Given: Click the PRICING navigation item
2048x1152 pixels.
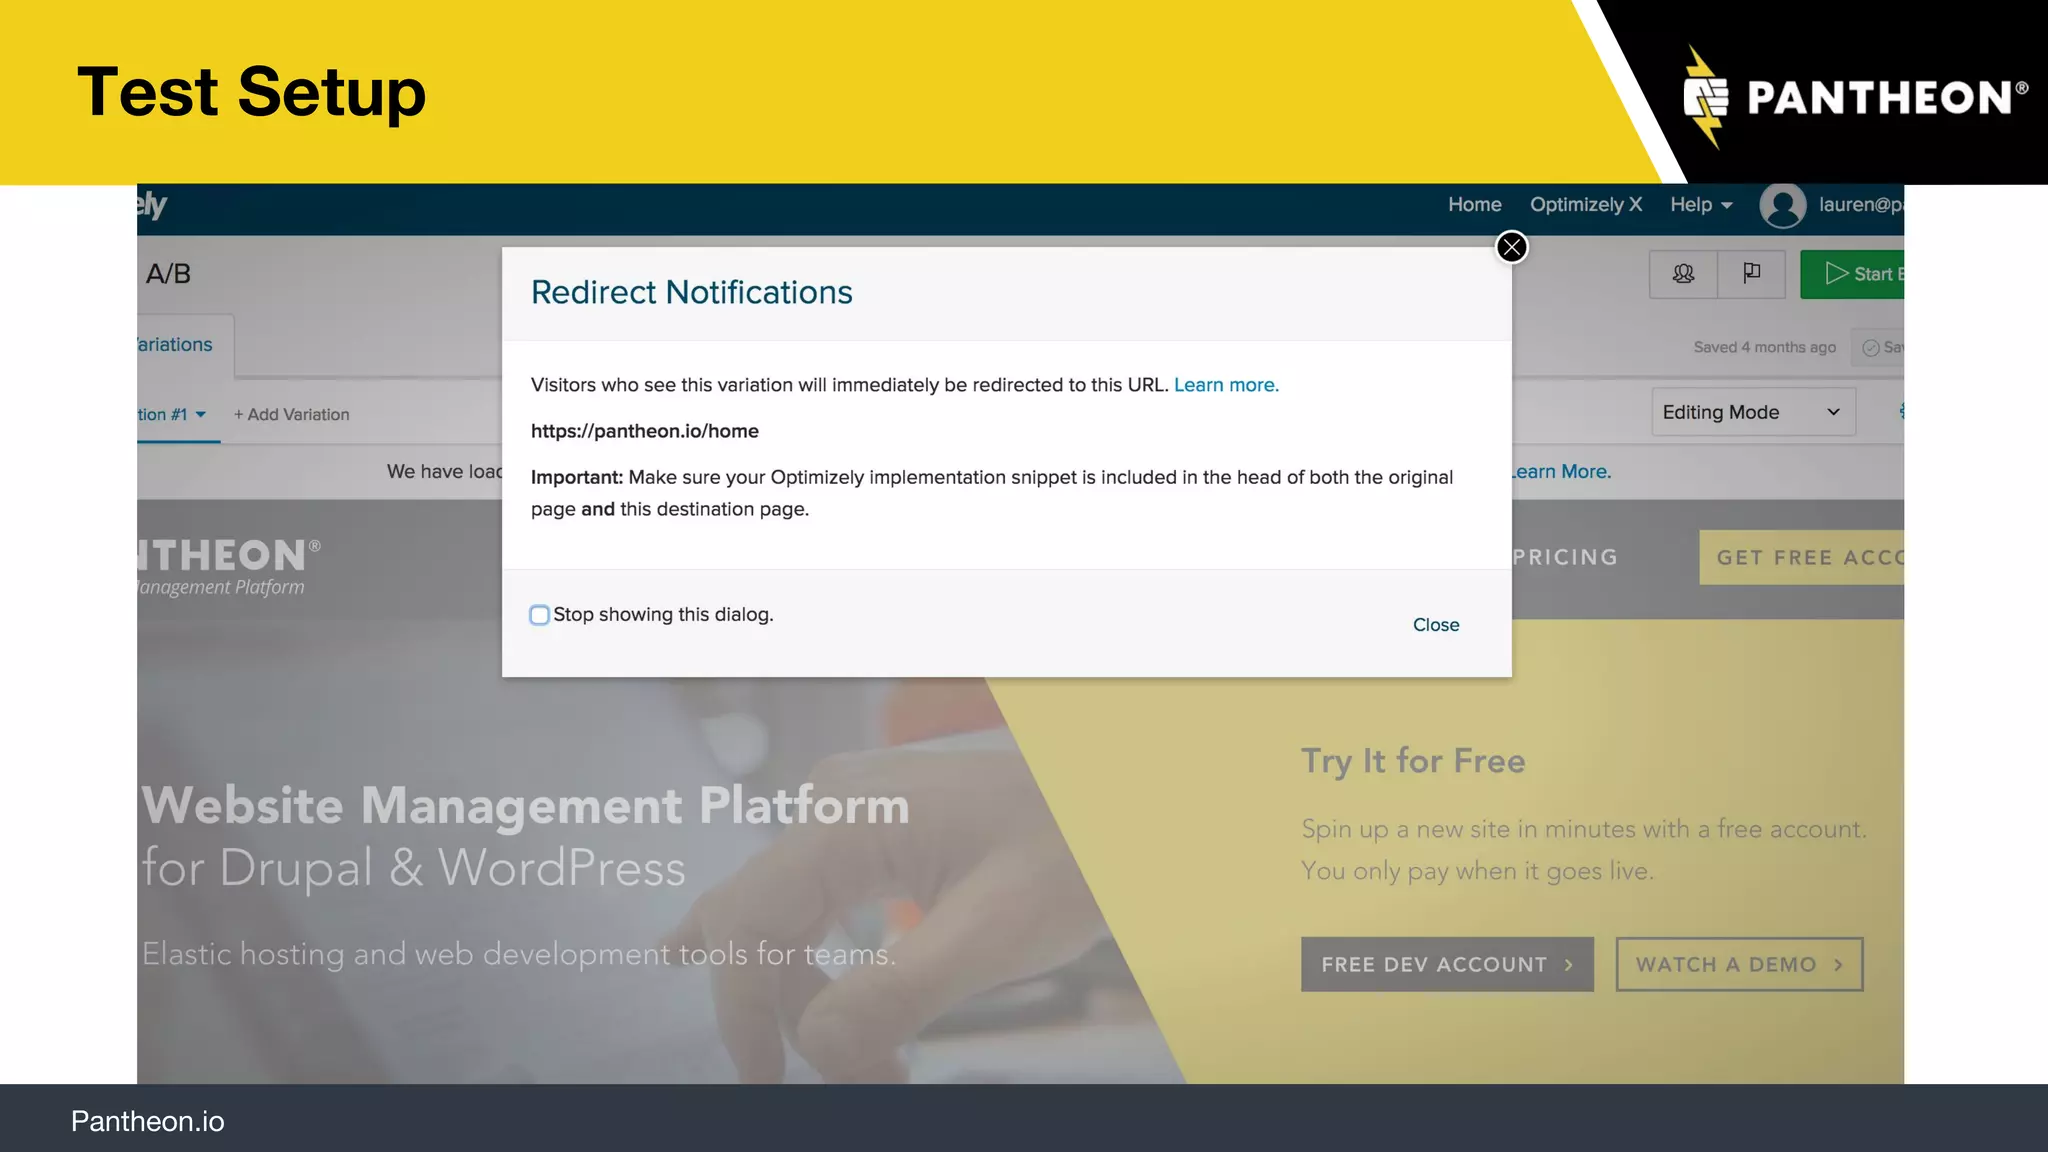Looking at the screenshot, I should point(1564,557).
